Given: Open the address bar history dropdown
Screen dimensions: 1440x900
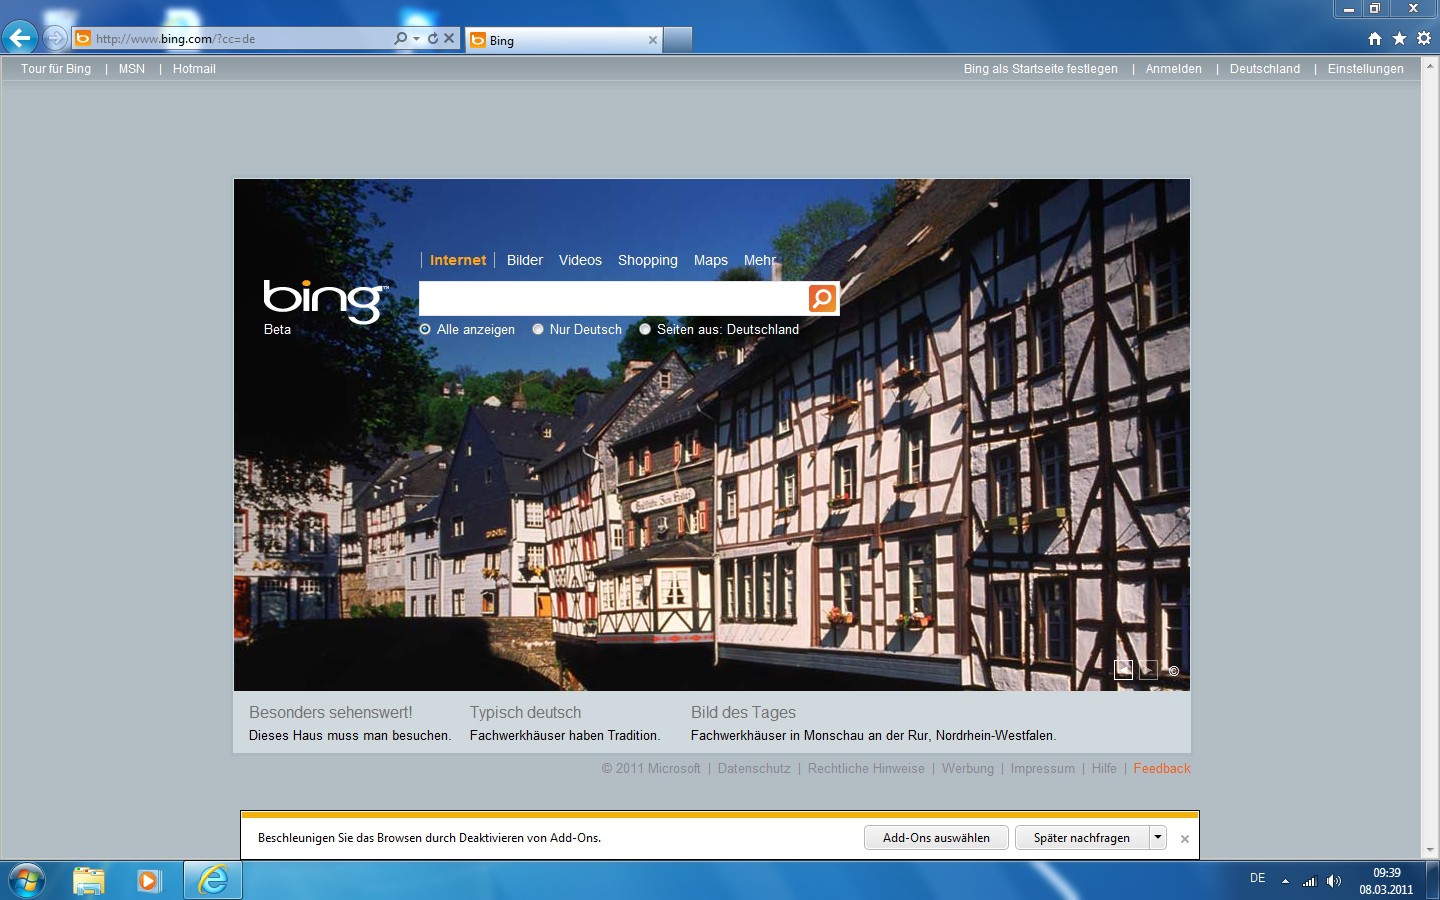Looking at the screenshot, I should 417,38.
